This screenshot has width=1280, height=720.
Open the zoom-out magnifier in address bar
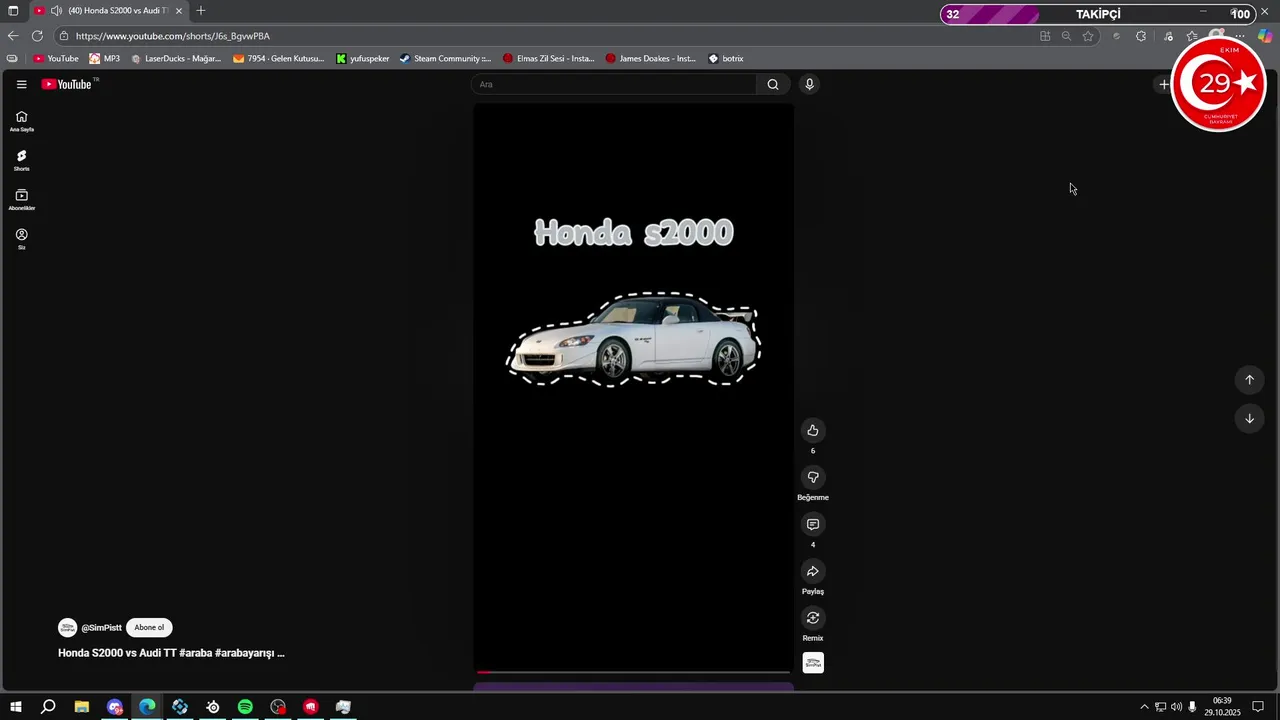click(x=1066, y=36)
